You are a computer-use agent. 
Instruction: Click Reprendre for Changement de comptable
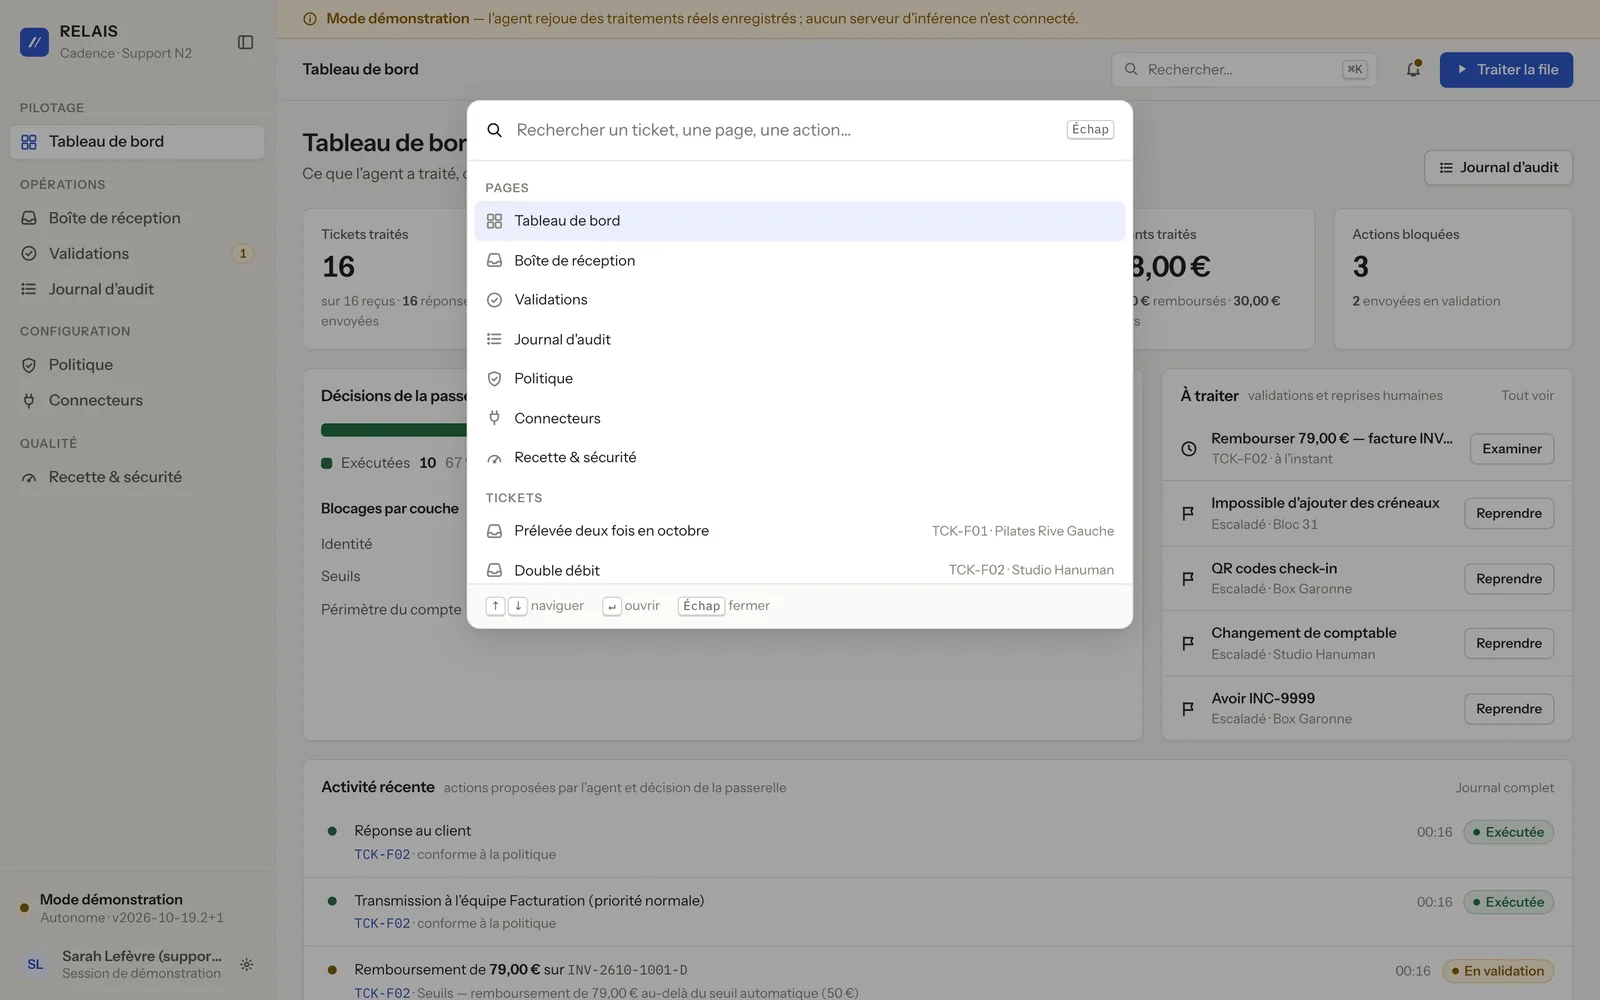point(1508,644)
